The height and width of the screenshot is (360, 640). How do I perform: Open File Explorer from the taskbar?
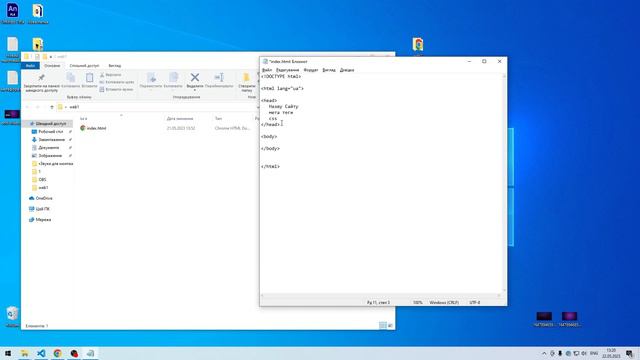(24, 353)
